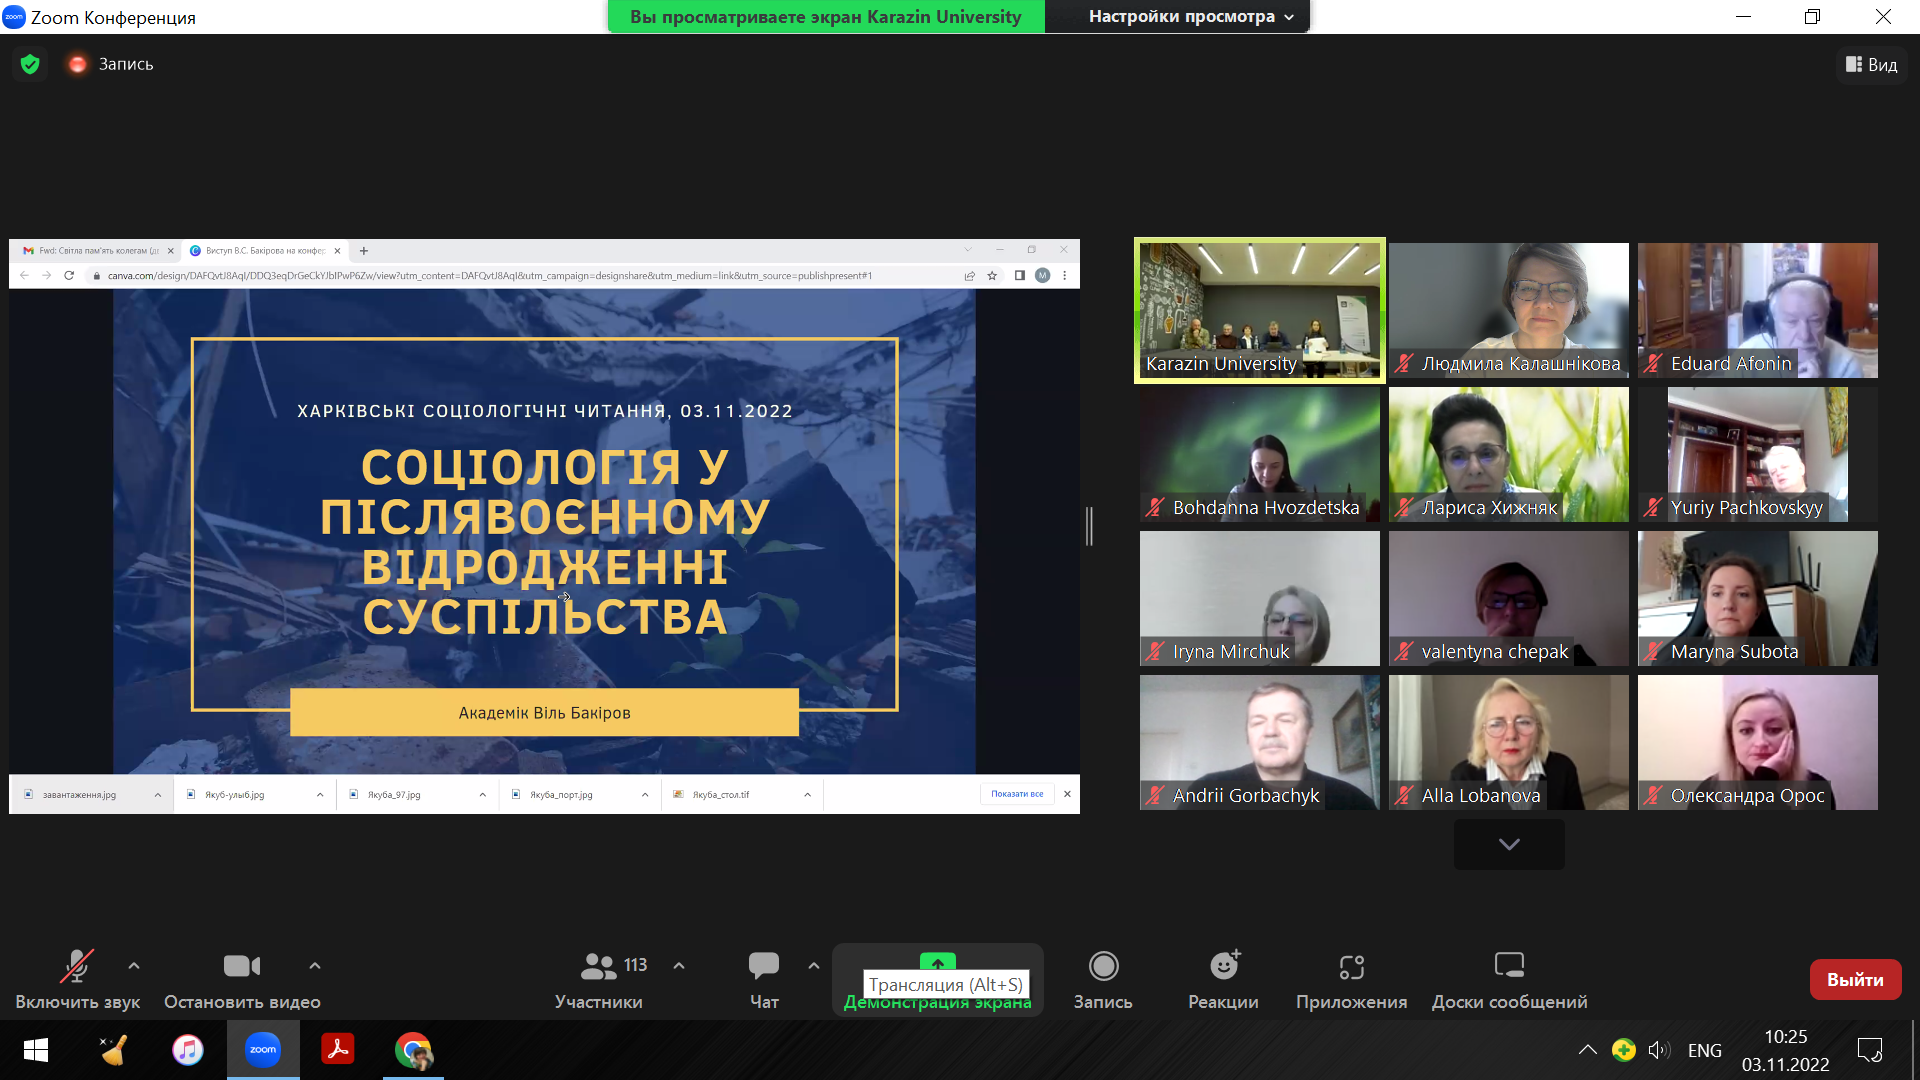Stop video (Остановить видео)
The height and width of the screenshot is (1080, 1920).
tap(241, 966)
